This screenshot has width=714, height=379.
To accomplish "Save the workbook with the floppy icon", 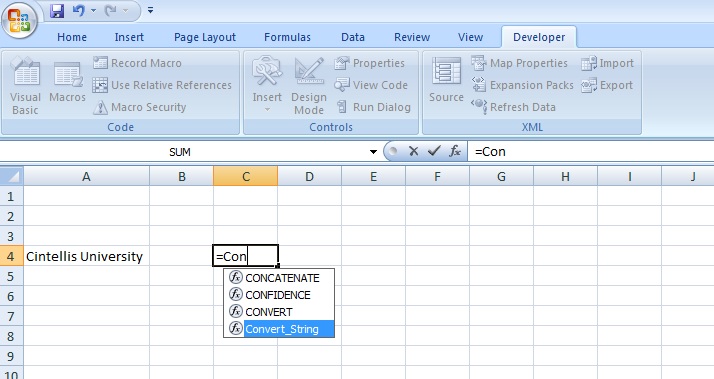I will click(x=57, y=10).
